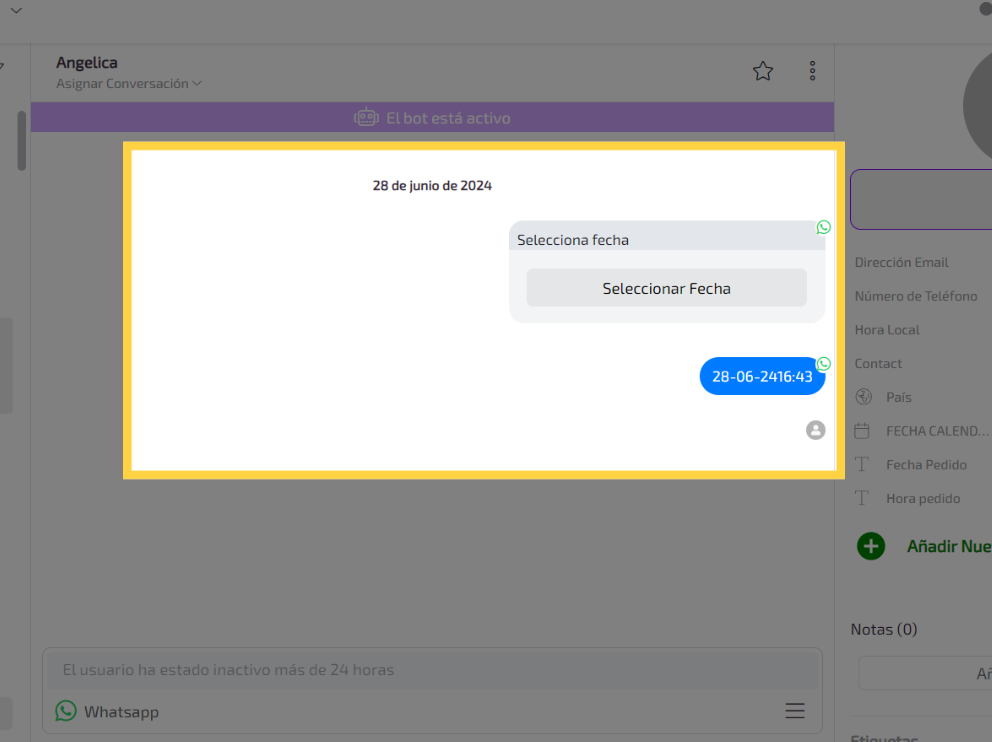Open the Hora pedido field
This screenshot has height=742, width=992.
click(x=922, y=498)
